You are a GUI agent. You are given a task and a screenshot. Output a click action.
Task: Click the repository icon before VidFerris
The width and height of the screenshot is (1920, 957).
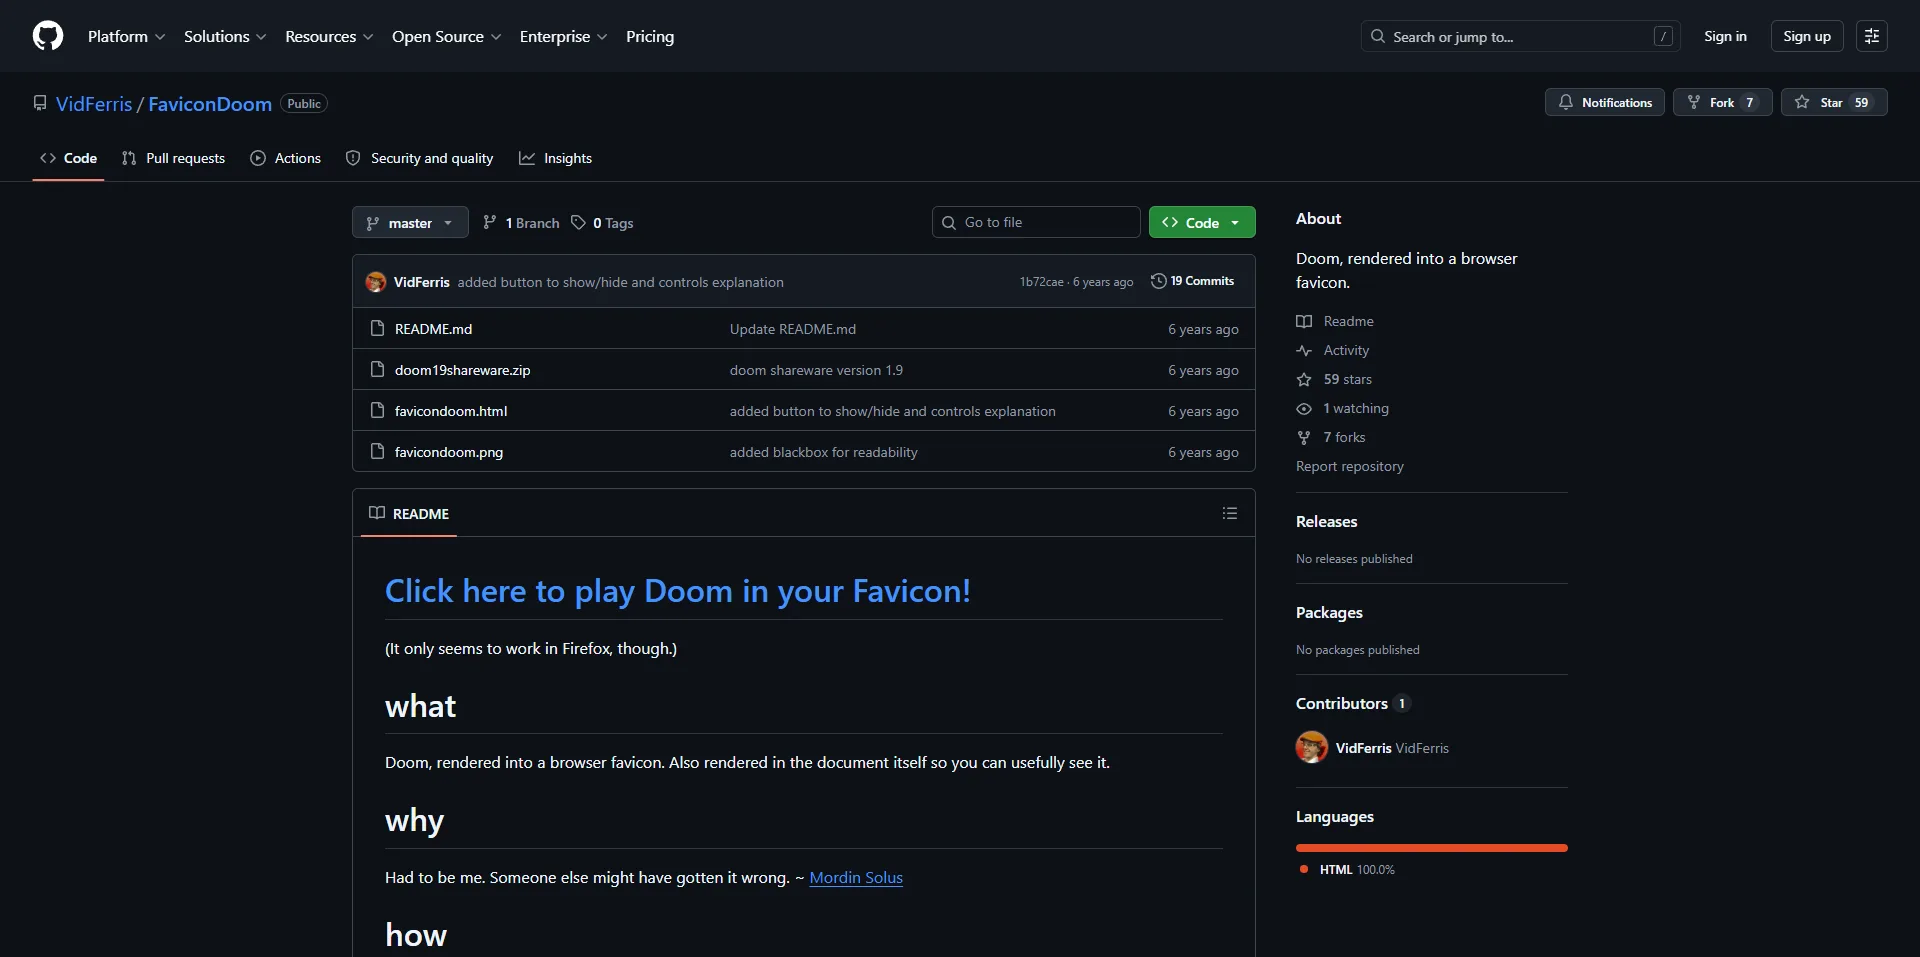coord(40,103)
